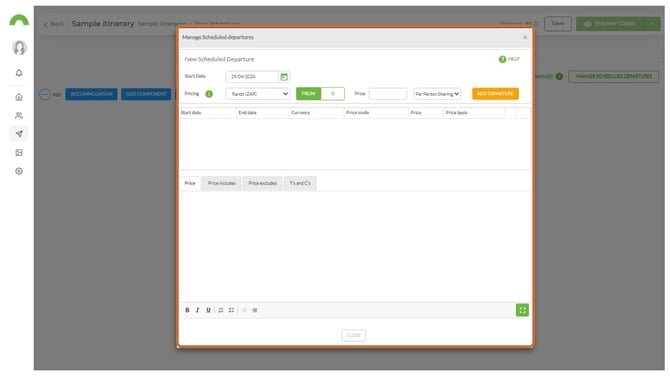
Task: Expand editor to fullscreen with green icon
Action: pos(522,310)
